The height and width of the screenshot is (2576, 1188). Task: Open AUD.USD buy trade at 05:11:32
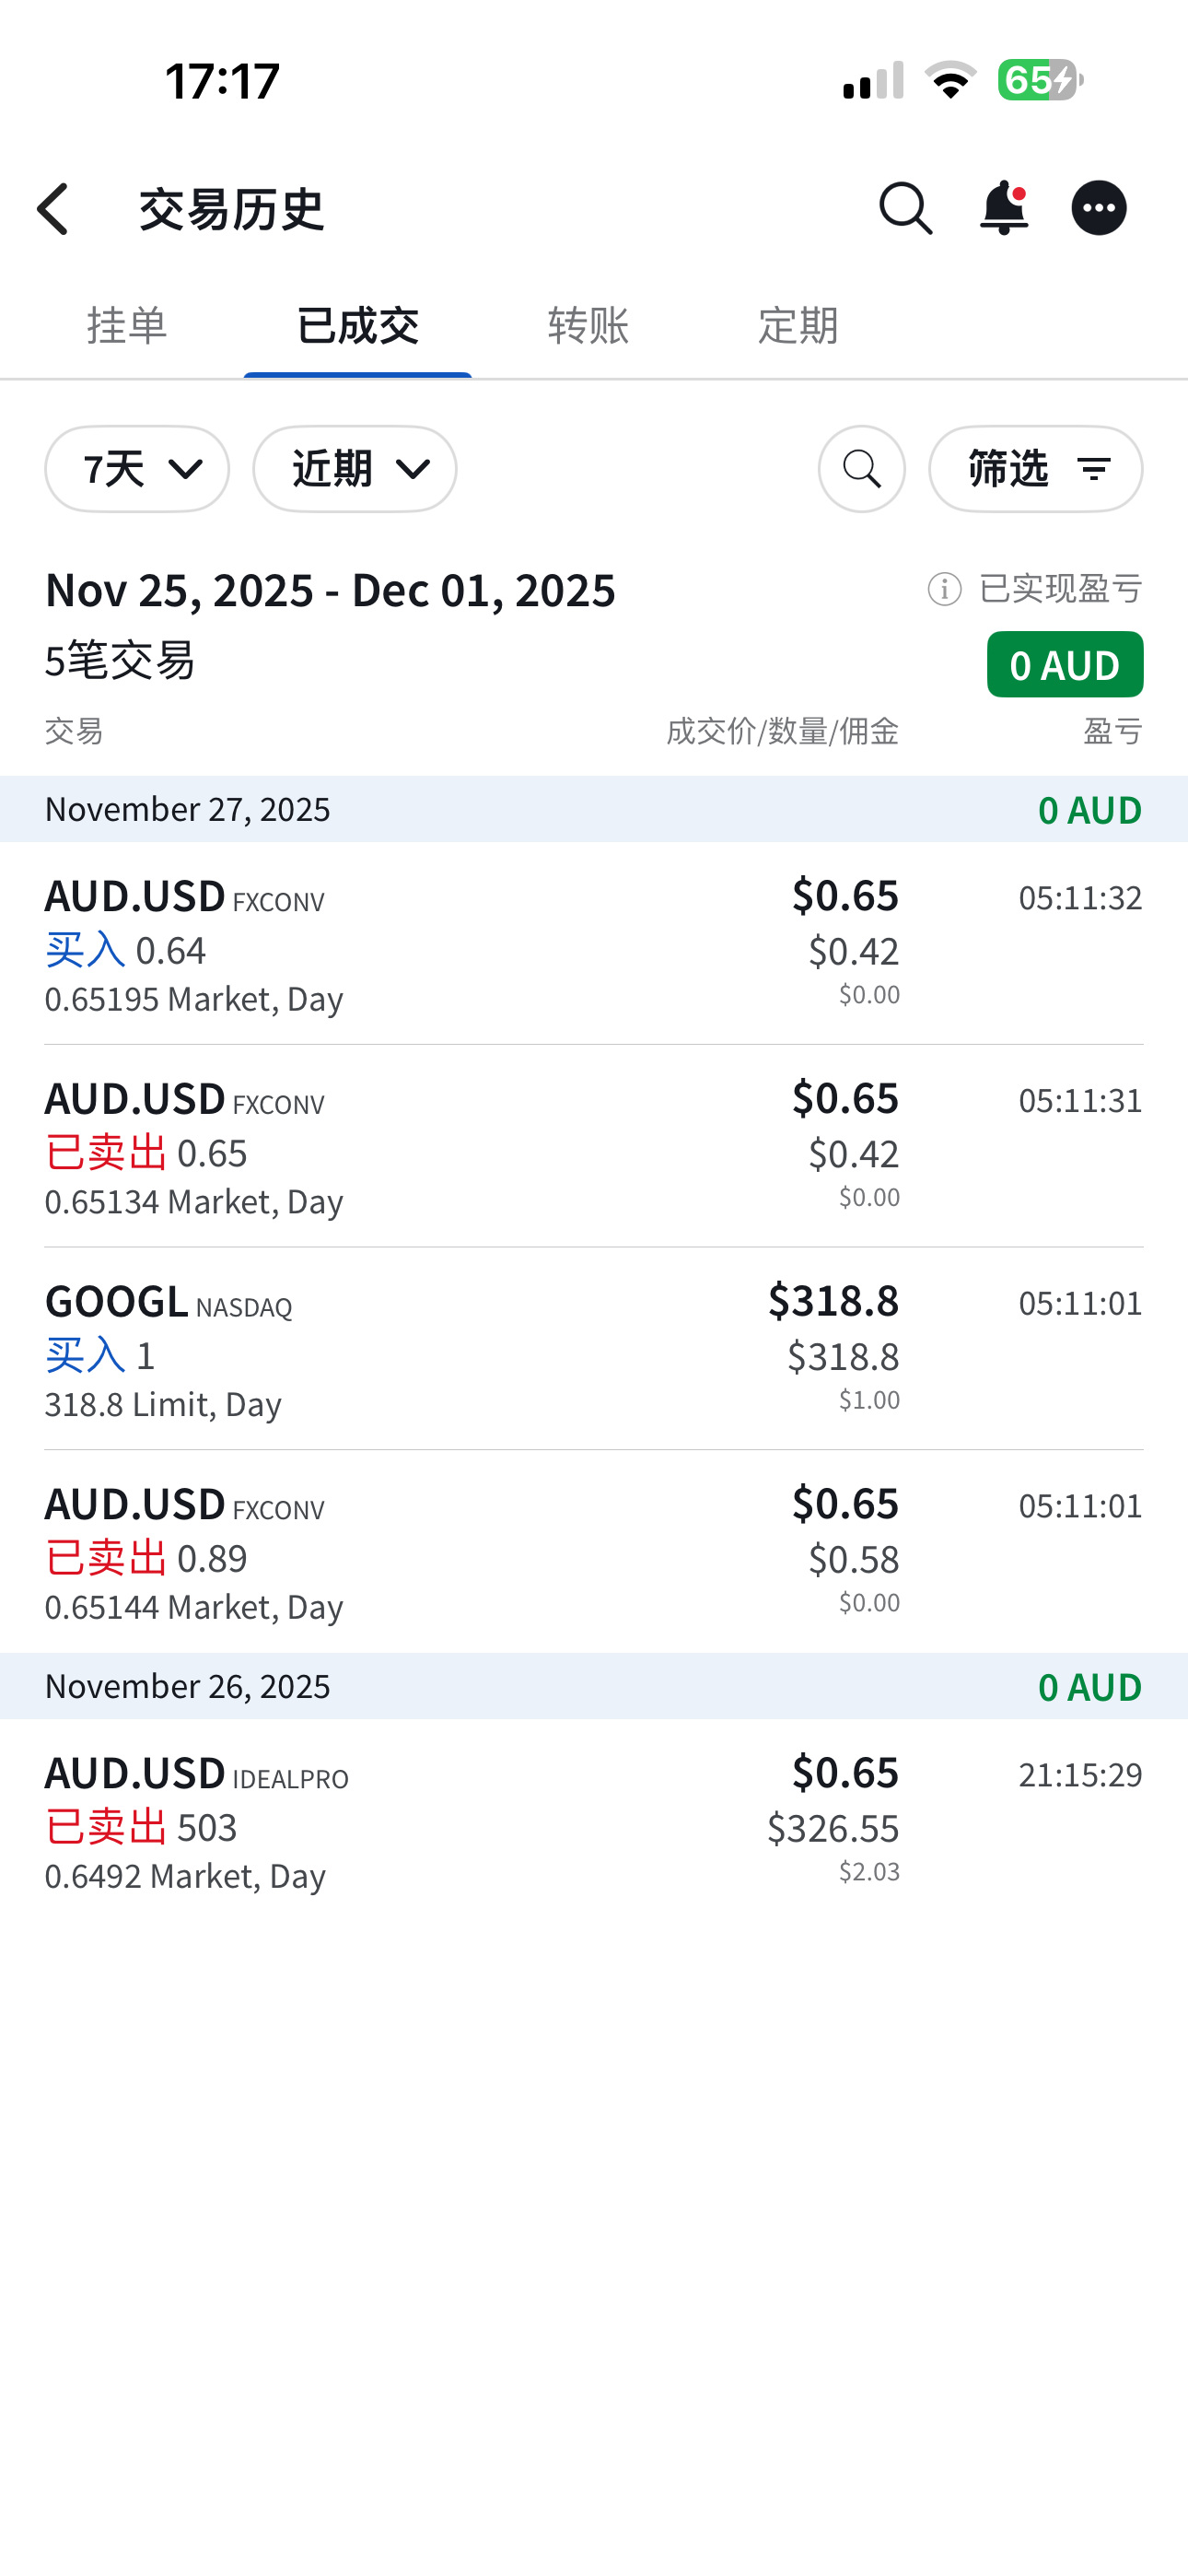click(x=593, y=944)
